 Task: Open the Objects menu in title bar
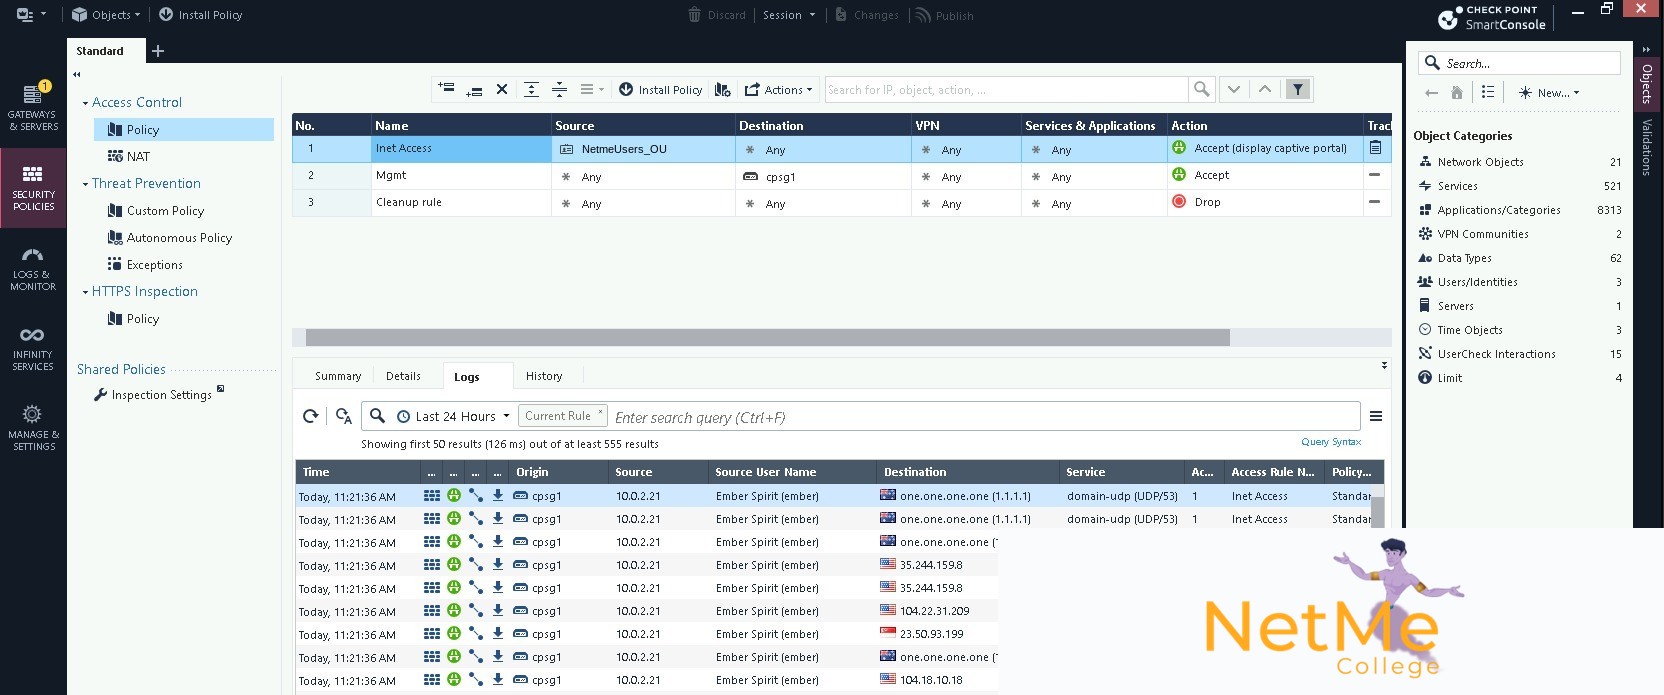[x=105, y=15]
